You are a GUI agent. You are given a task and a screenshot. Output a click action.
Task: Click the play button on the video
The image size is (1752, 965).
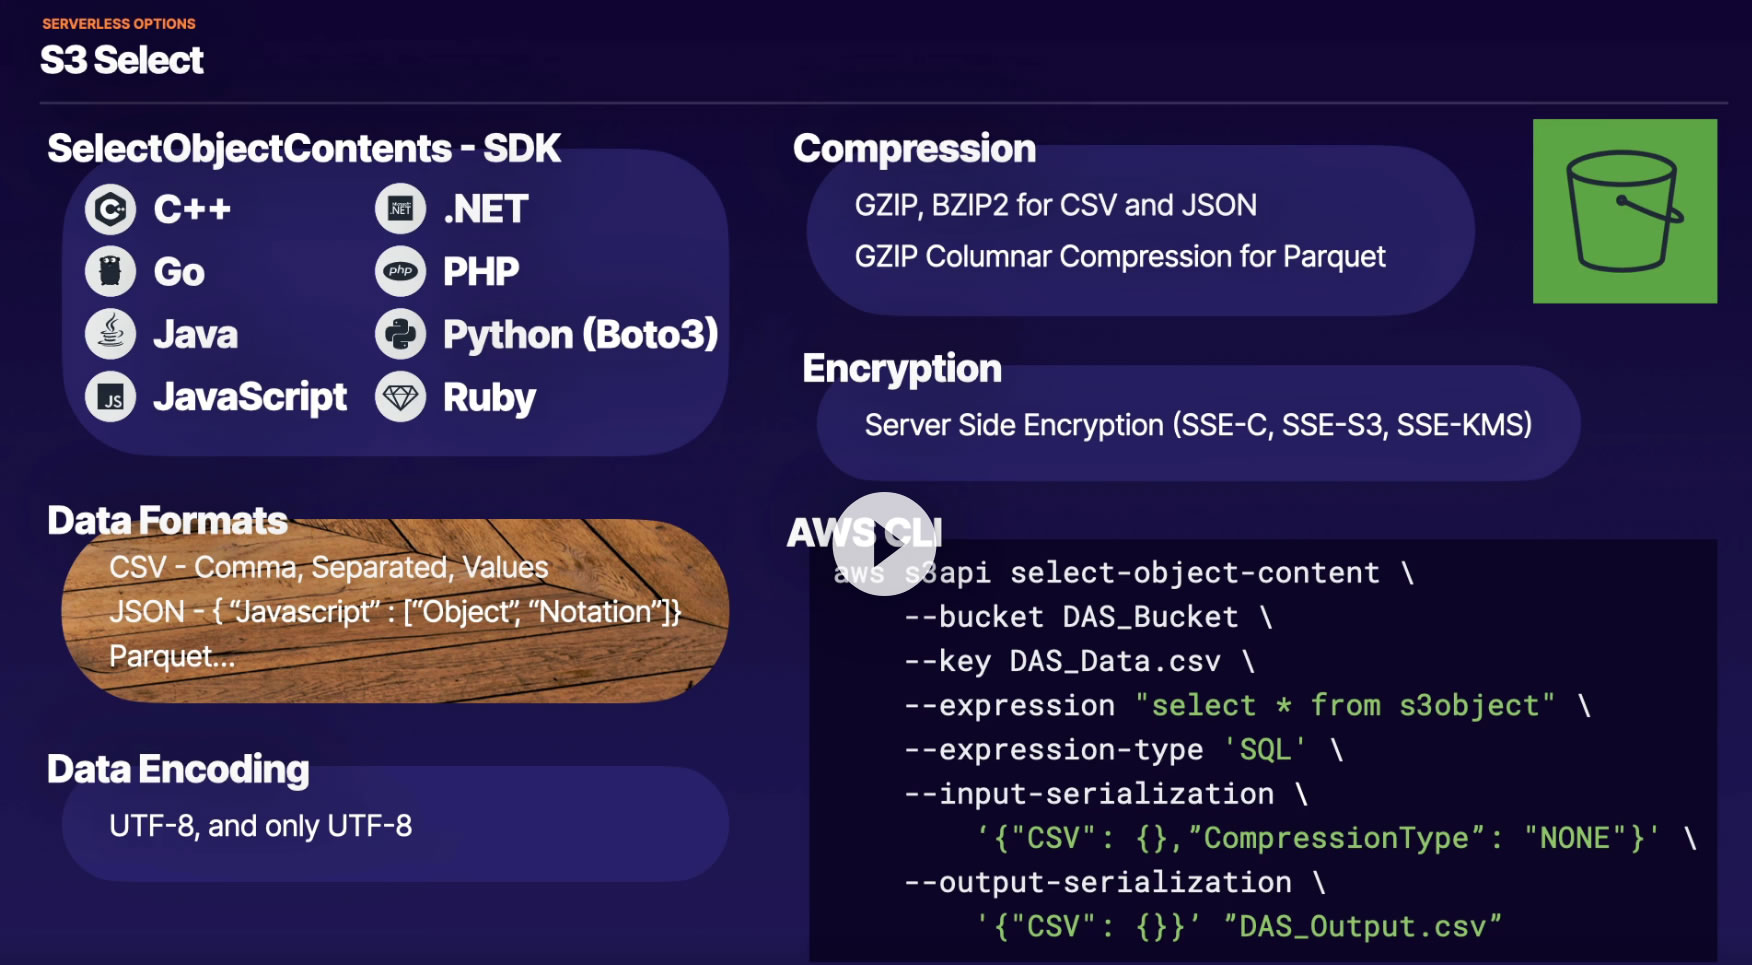coord(884,544)
